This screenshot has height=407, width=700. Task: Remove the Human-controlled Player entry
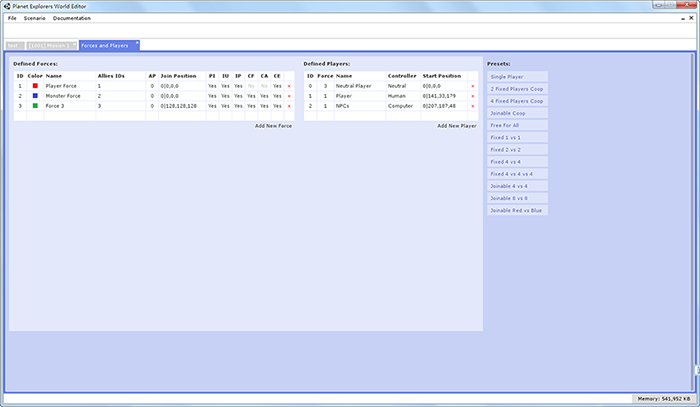pos(473,96)
